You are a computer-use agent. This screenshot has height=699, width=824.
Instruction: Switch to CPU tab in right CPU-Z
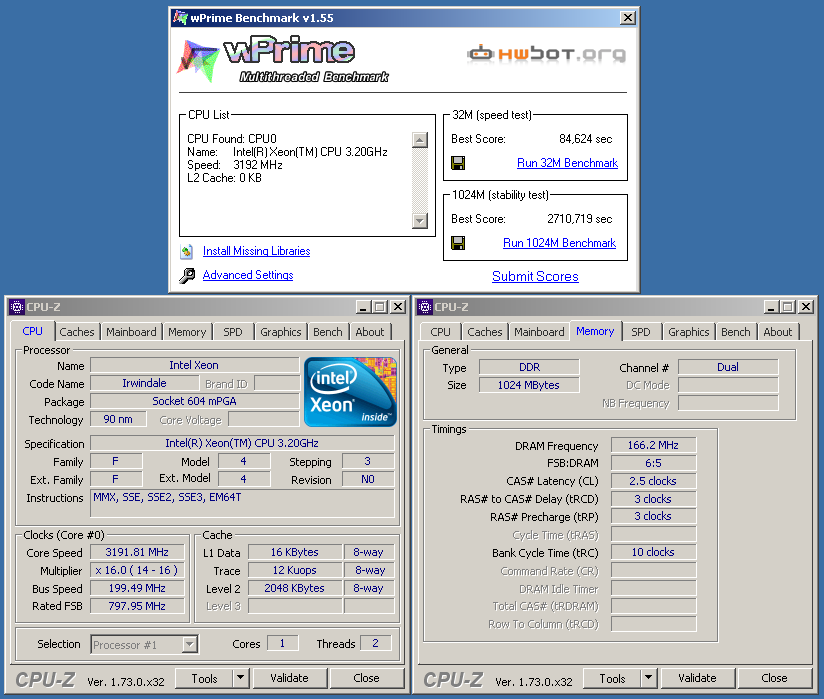tap(440, 332)
